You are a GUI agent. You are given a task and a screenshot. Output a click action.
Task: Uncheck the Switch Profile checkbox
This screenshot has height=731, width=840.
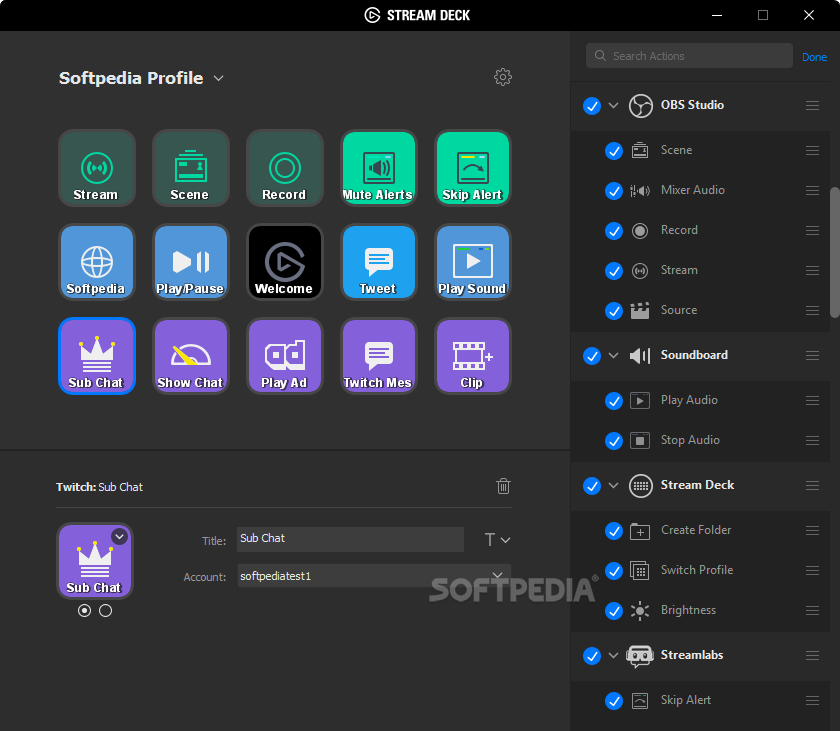tap(613, 571)
